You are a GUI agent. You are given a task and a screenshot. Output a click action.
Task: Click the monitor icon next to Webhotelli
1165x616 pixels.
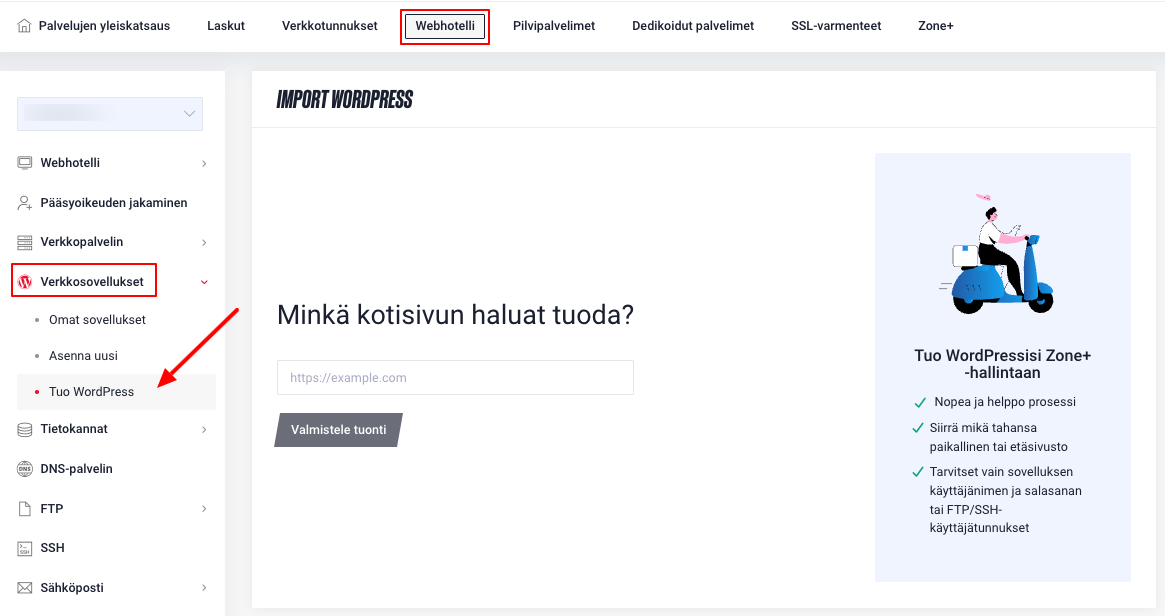(25, 163)
